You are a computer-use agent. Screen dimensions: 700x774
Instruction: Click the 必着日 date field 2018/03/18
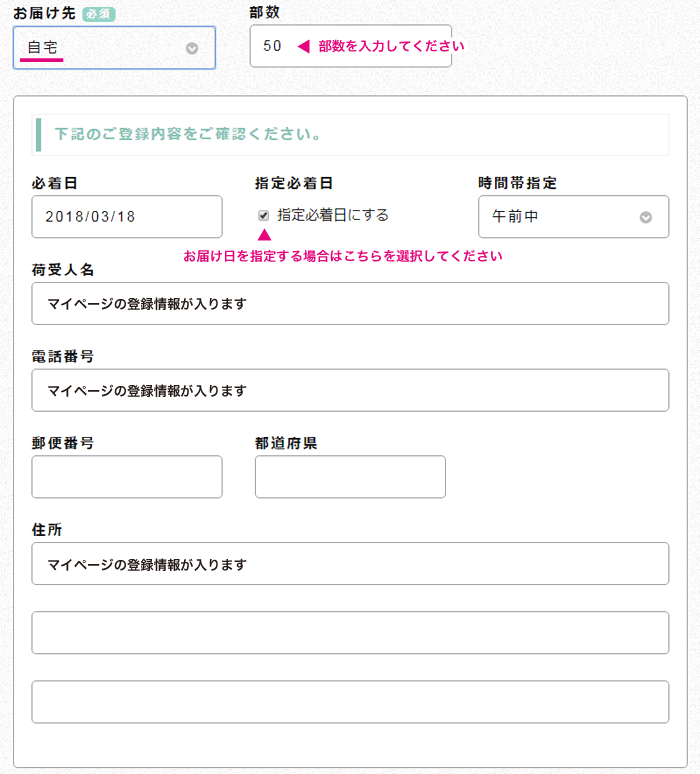tap(127, 217)
